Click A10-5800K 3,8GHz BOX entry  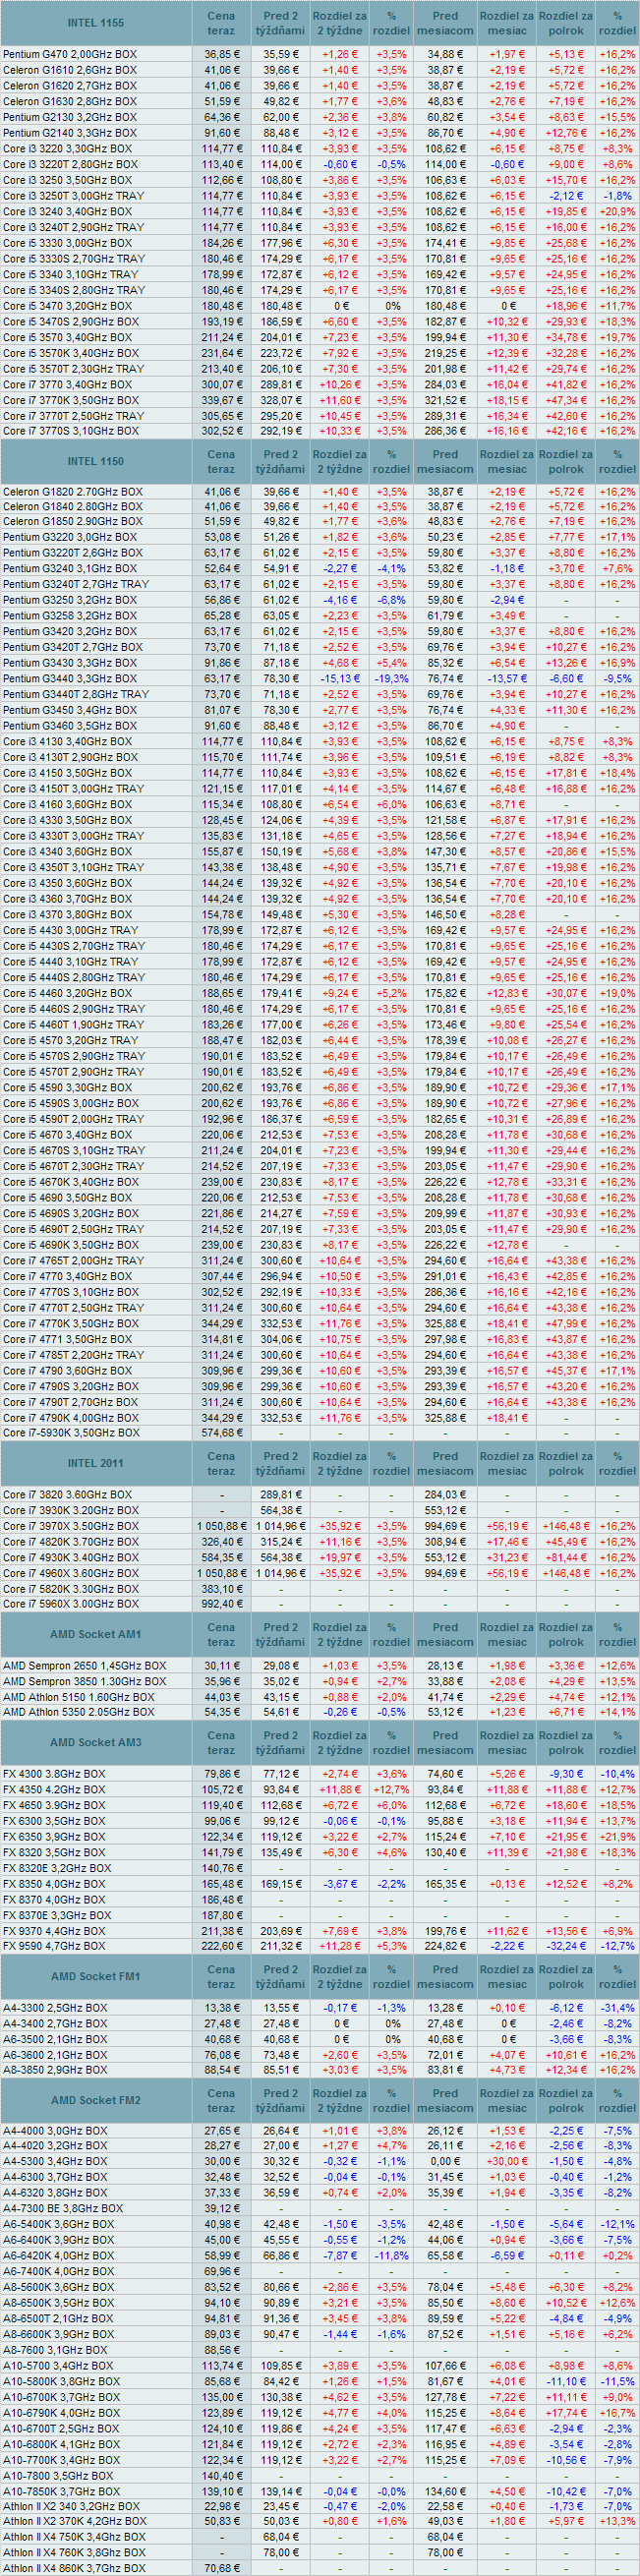tap(61, 2382)
